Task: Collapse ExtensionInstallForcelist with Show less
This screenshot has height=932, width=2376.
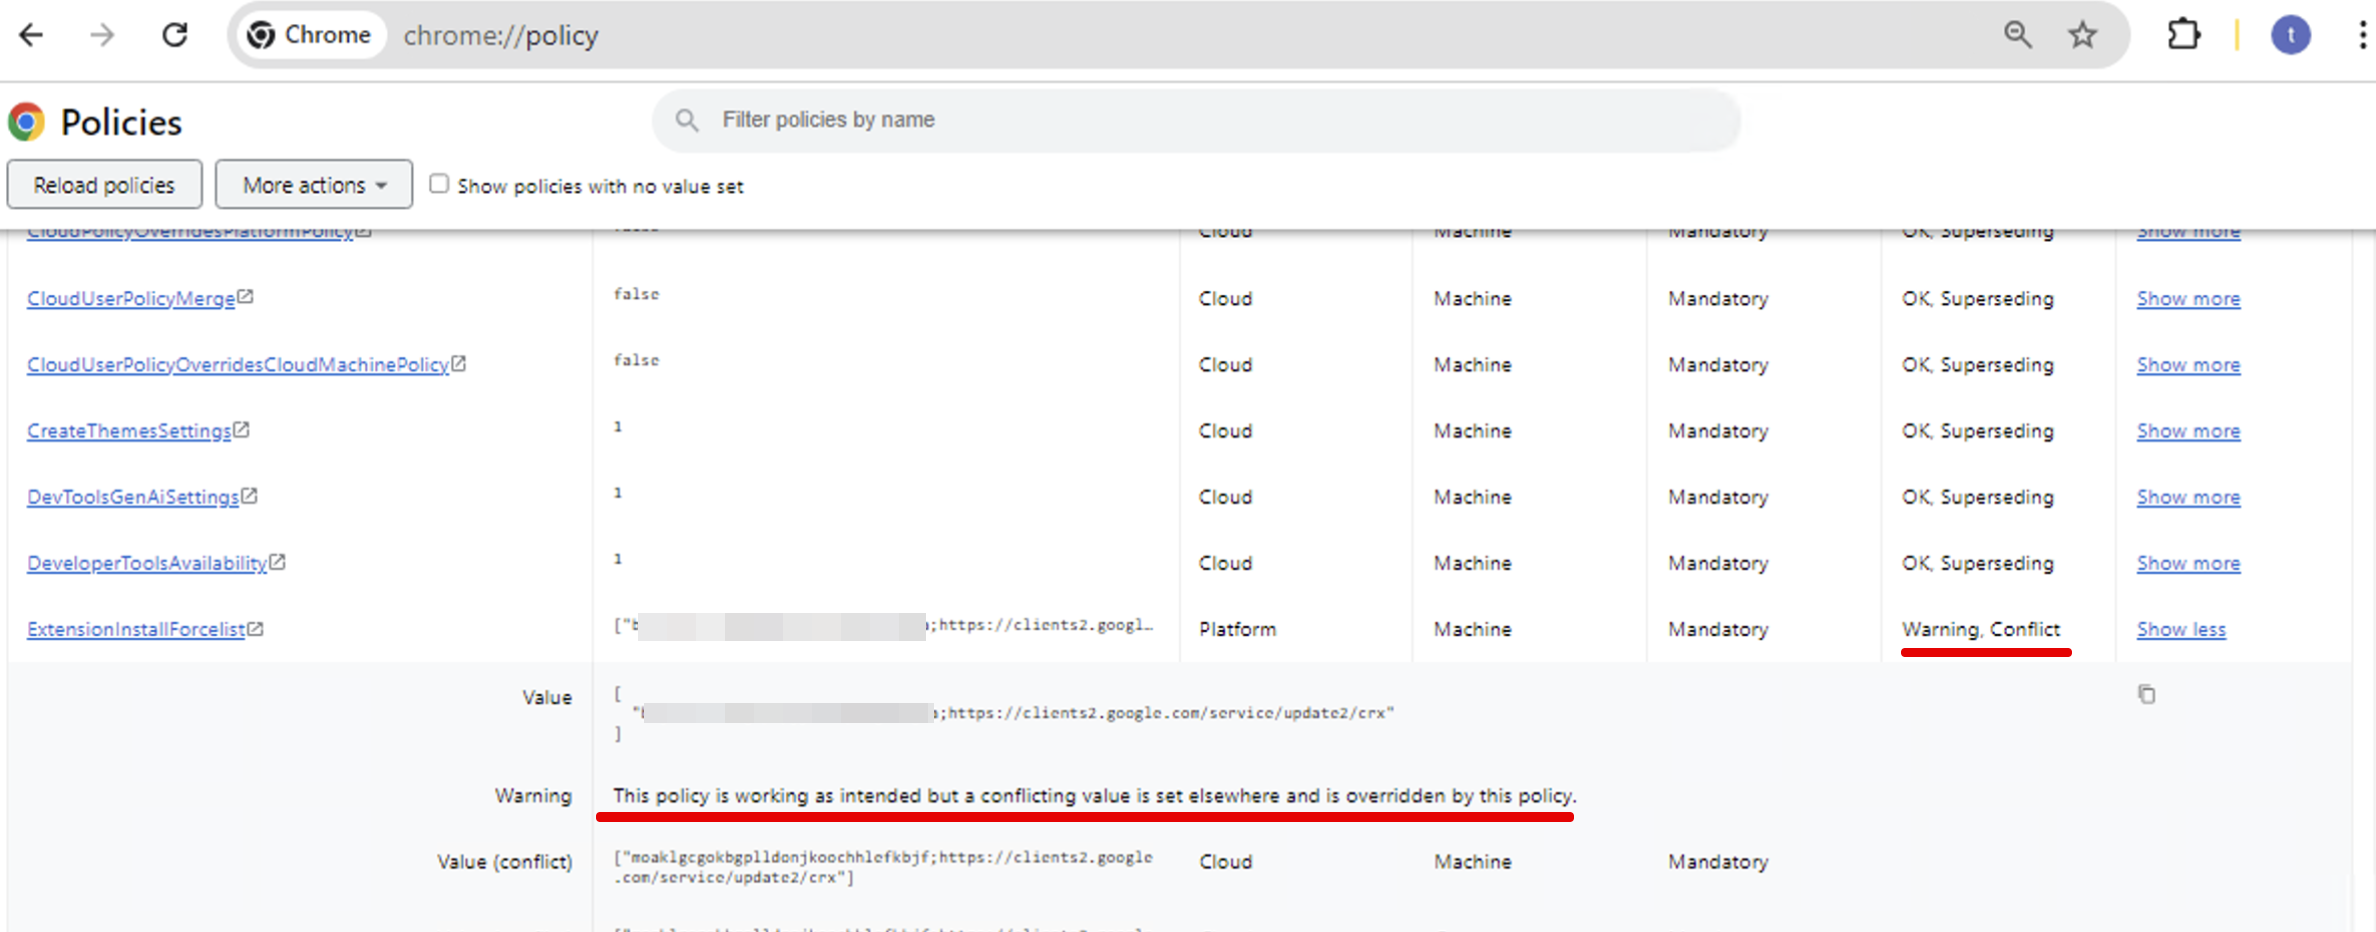Action: [x=2181, y=629]
